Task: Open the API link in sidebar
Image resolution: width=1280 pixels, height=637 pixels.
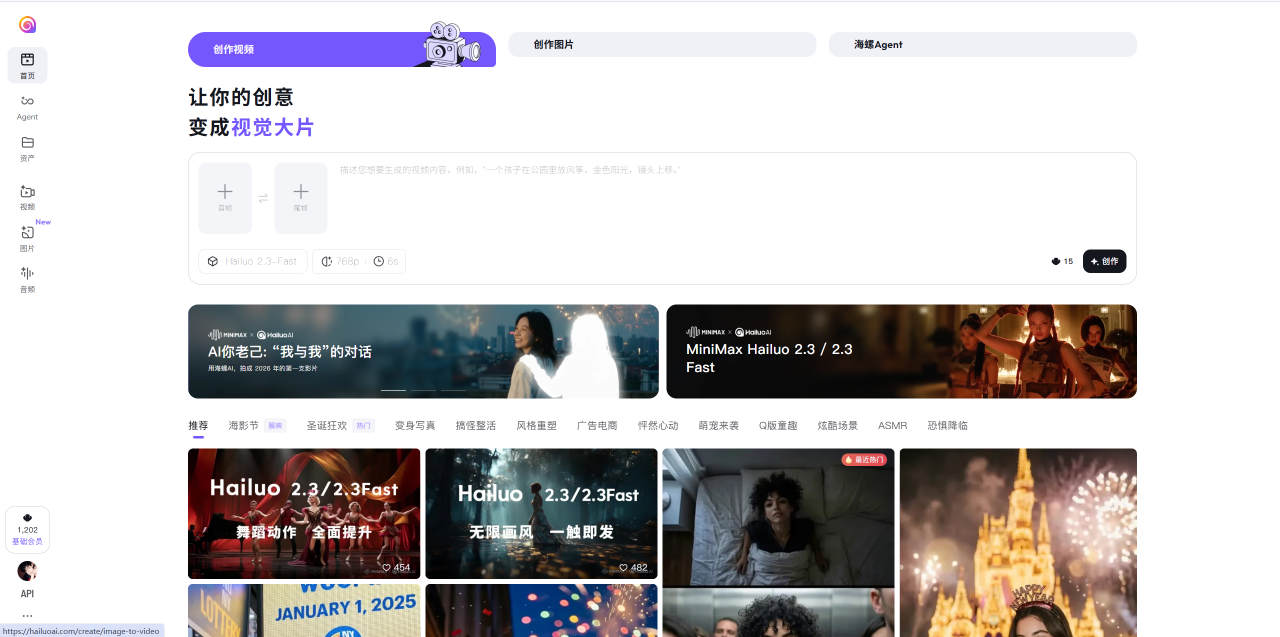Action: click(27, 594)
